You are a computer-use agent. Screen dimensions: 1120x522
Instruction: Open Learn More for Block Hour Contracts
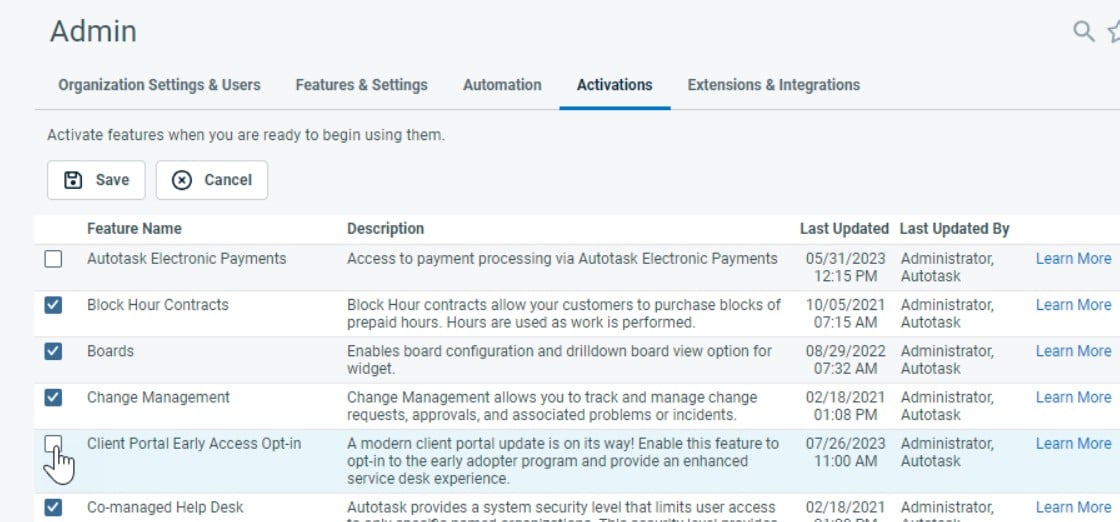[1072, 305]
